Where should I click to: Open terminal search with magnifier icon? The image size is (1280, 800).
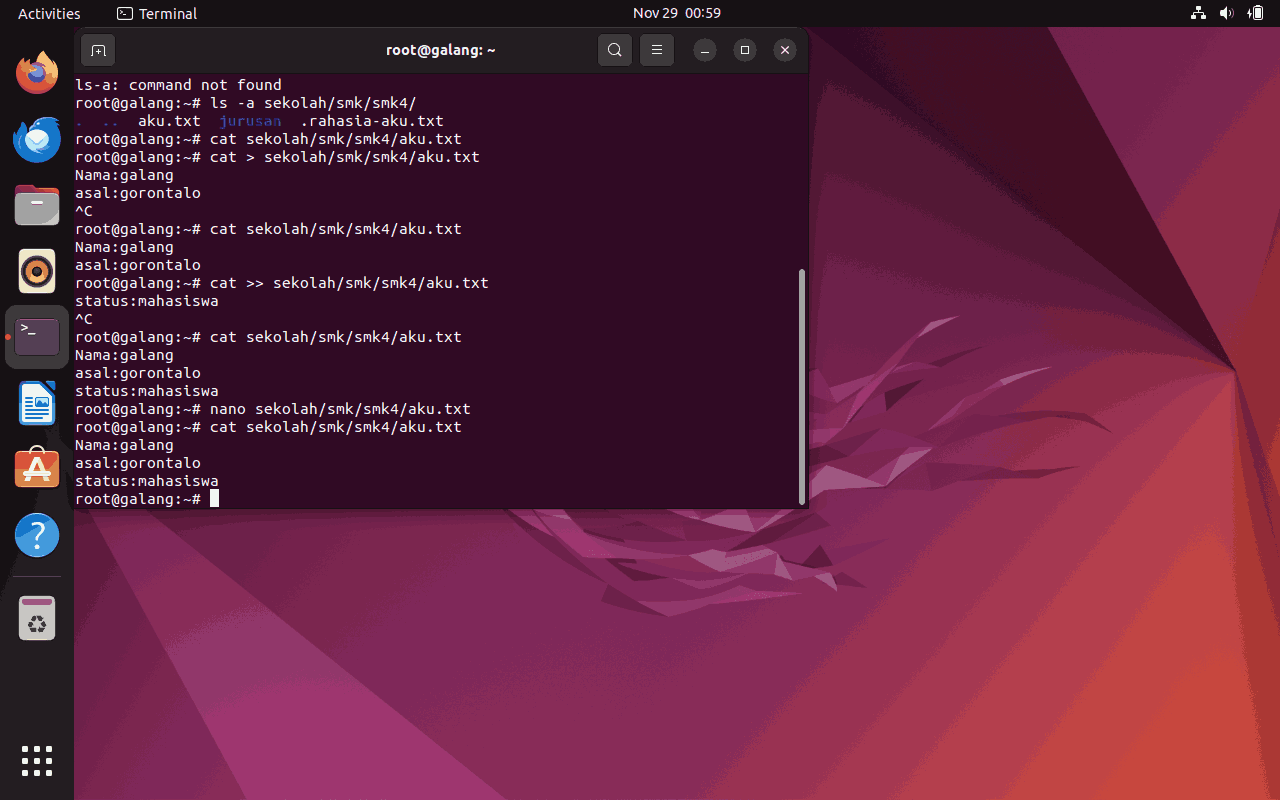coord(615,50)
